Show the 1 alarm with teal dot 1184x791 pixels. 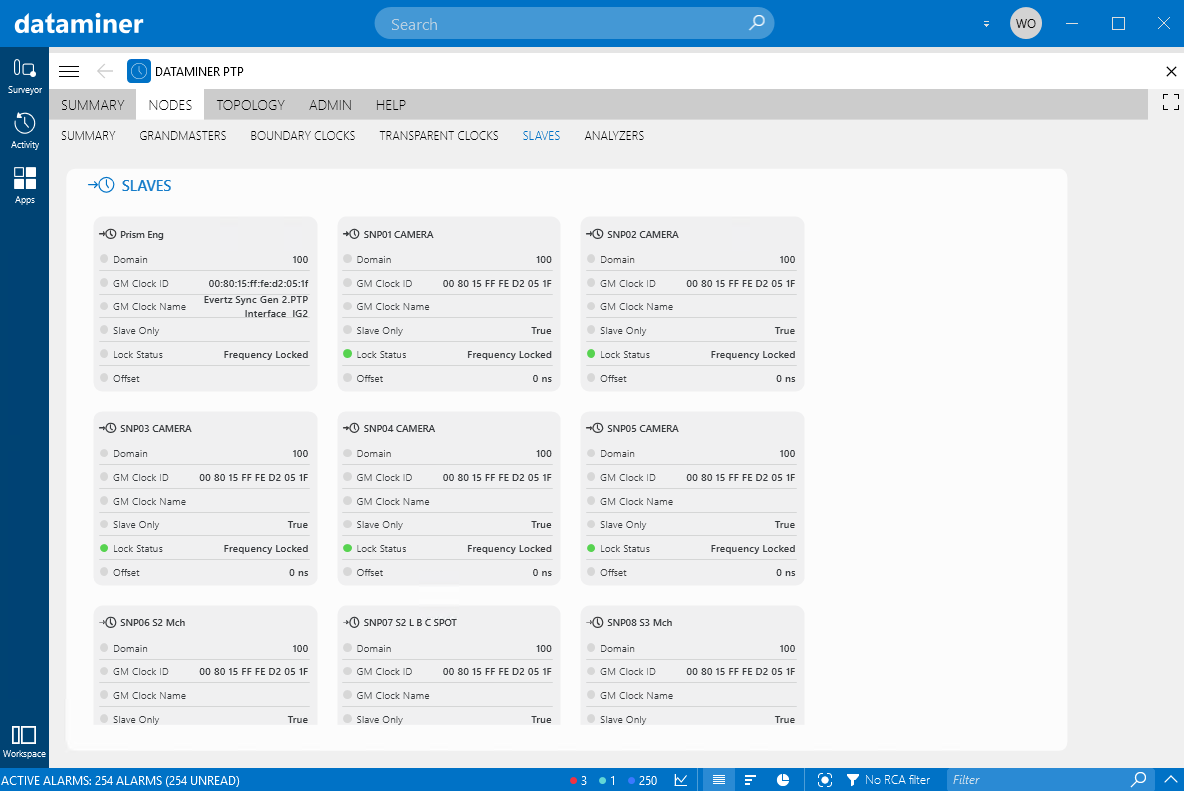[607, 780]
